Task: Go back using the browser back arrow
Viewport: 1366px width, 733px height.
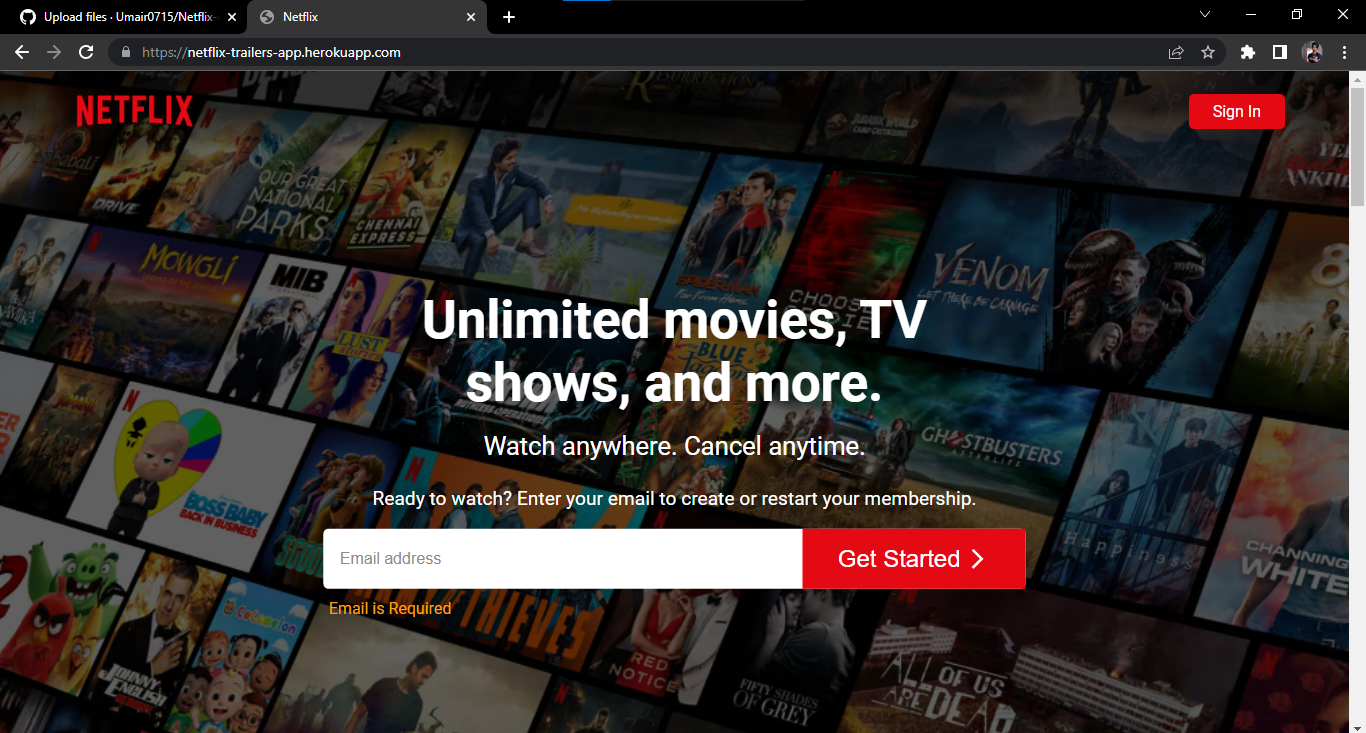Action: [x=22, y=51]
